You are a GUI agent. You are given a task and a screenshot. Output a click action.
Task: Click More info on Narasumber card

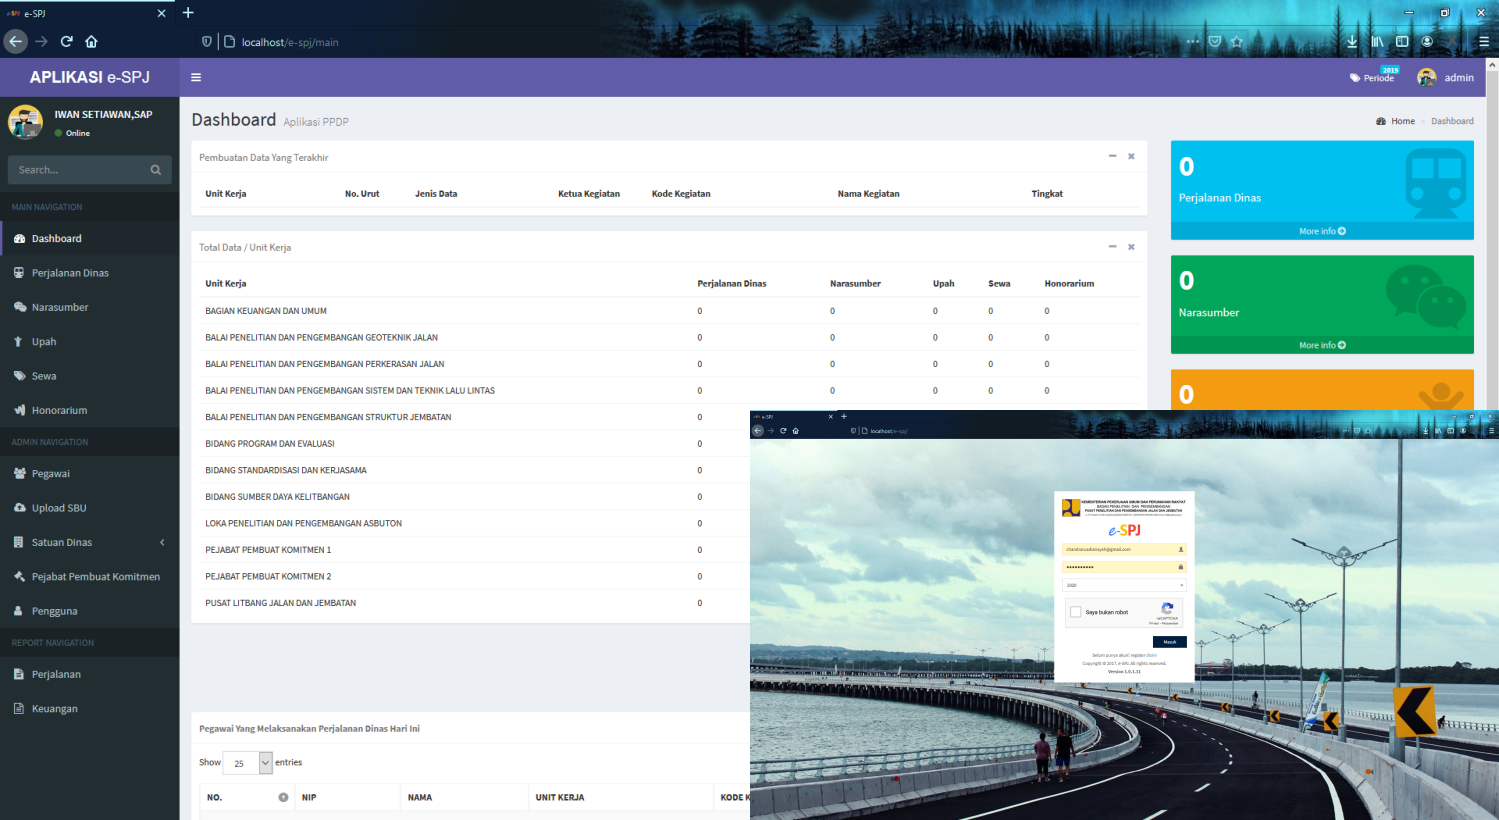[x=1322, y=345]
